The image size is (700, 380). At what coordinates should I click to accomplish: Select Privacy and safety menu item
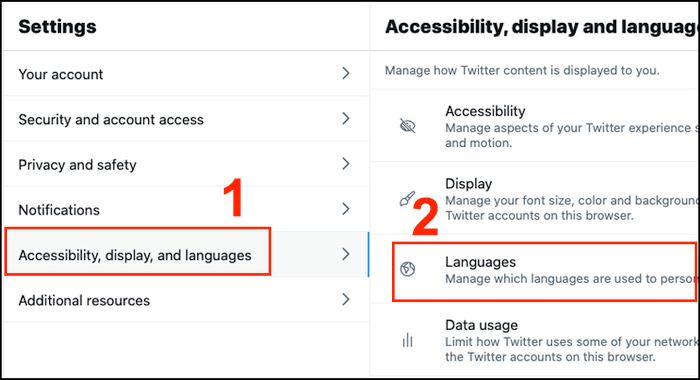point(186,164)
